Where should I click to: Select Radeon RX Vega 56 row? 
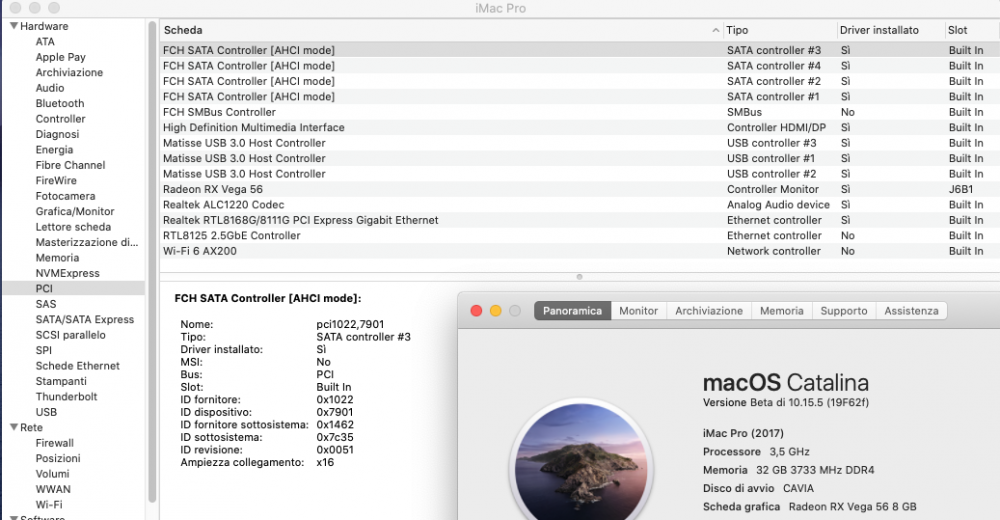coord(579,189)
